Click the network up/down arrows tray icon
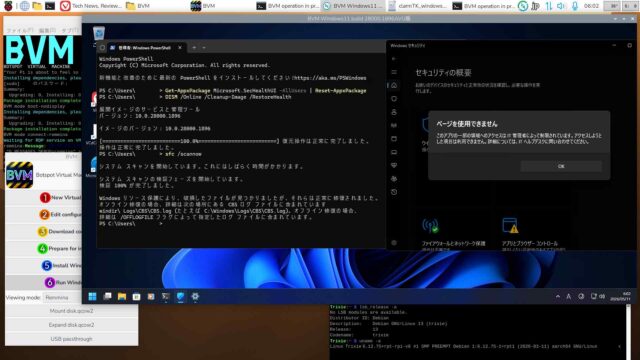 click(x=548, y=6)
